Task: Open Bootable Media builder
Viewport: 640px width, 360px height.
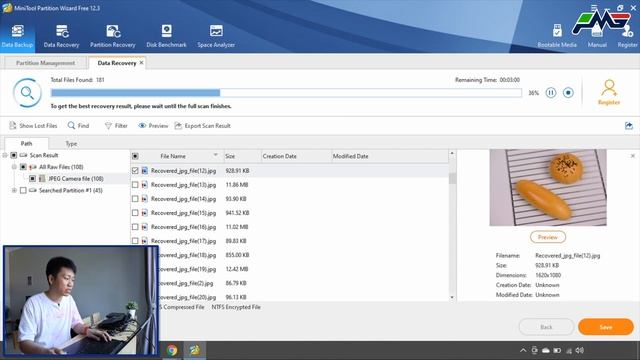Action: click(557, 36)
